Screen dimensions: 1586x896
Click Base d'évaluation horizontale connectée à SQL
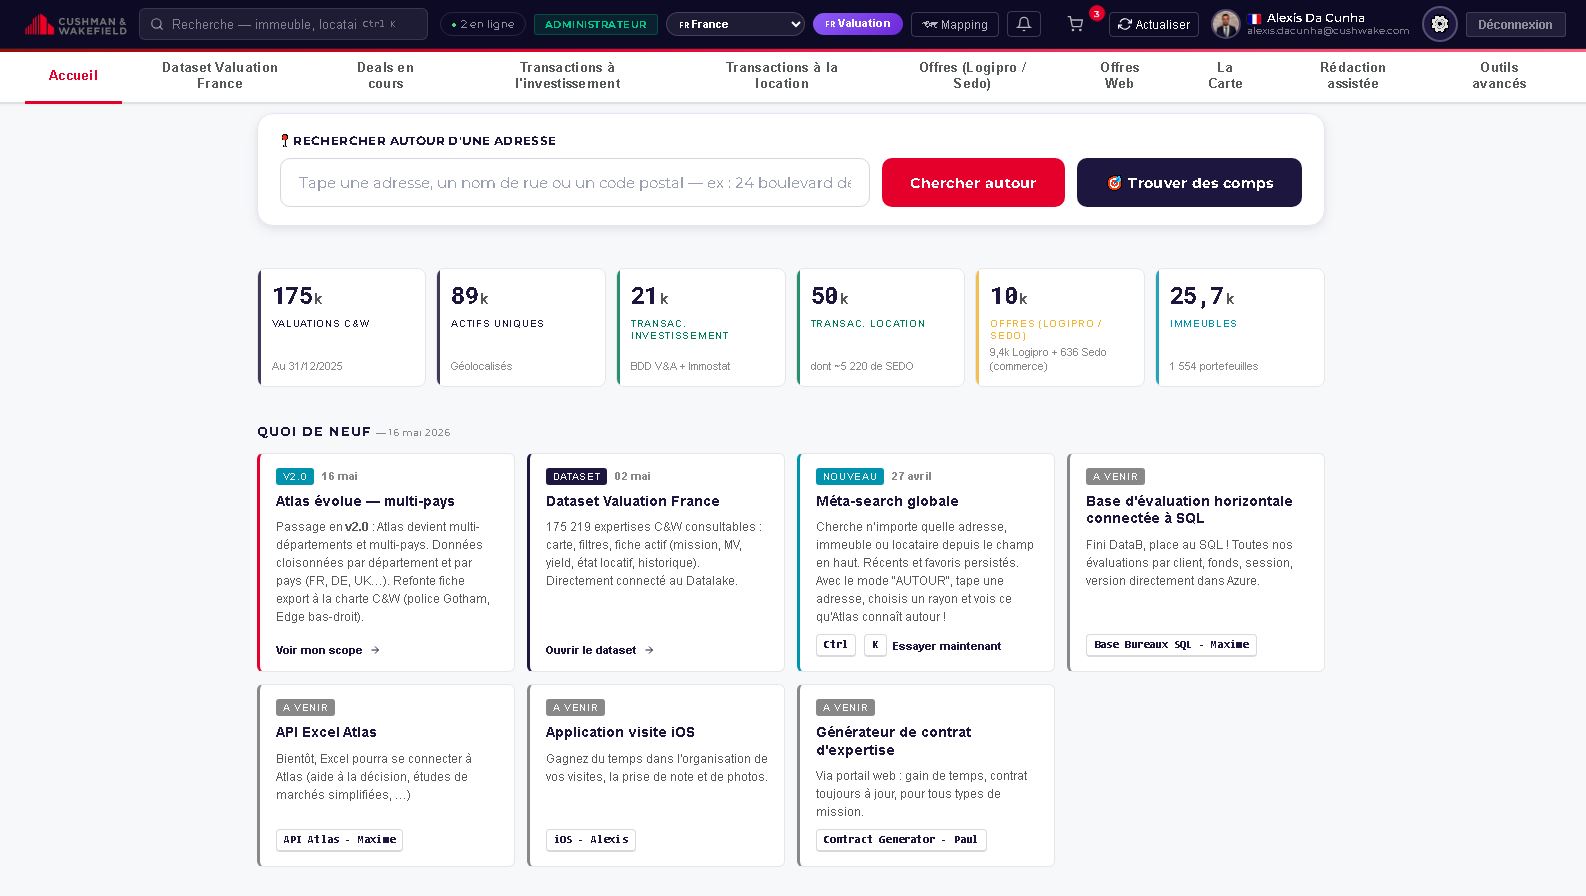[1189, 510]
